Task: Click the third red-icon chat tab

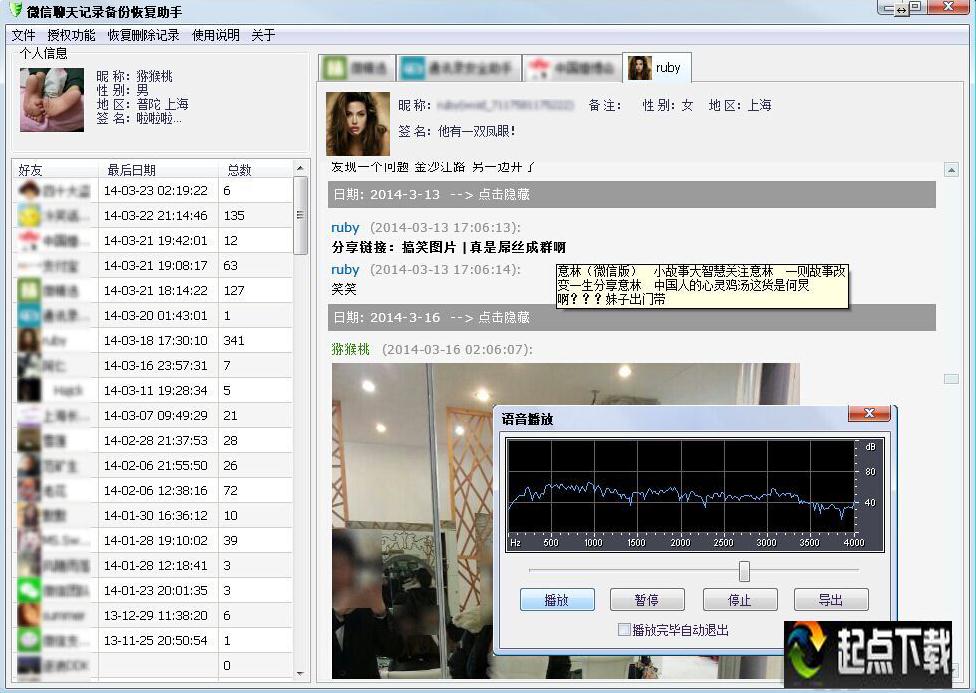Action: (x=572, y=67)
